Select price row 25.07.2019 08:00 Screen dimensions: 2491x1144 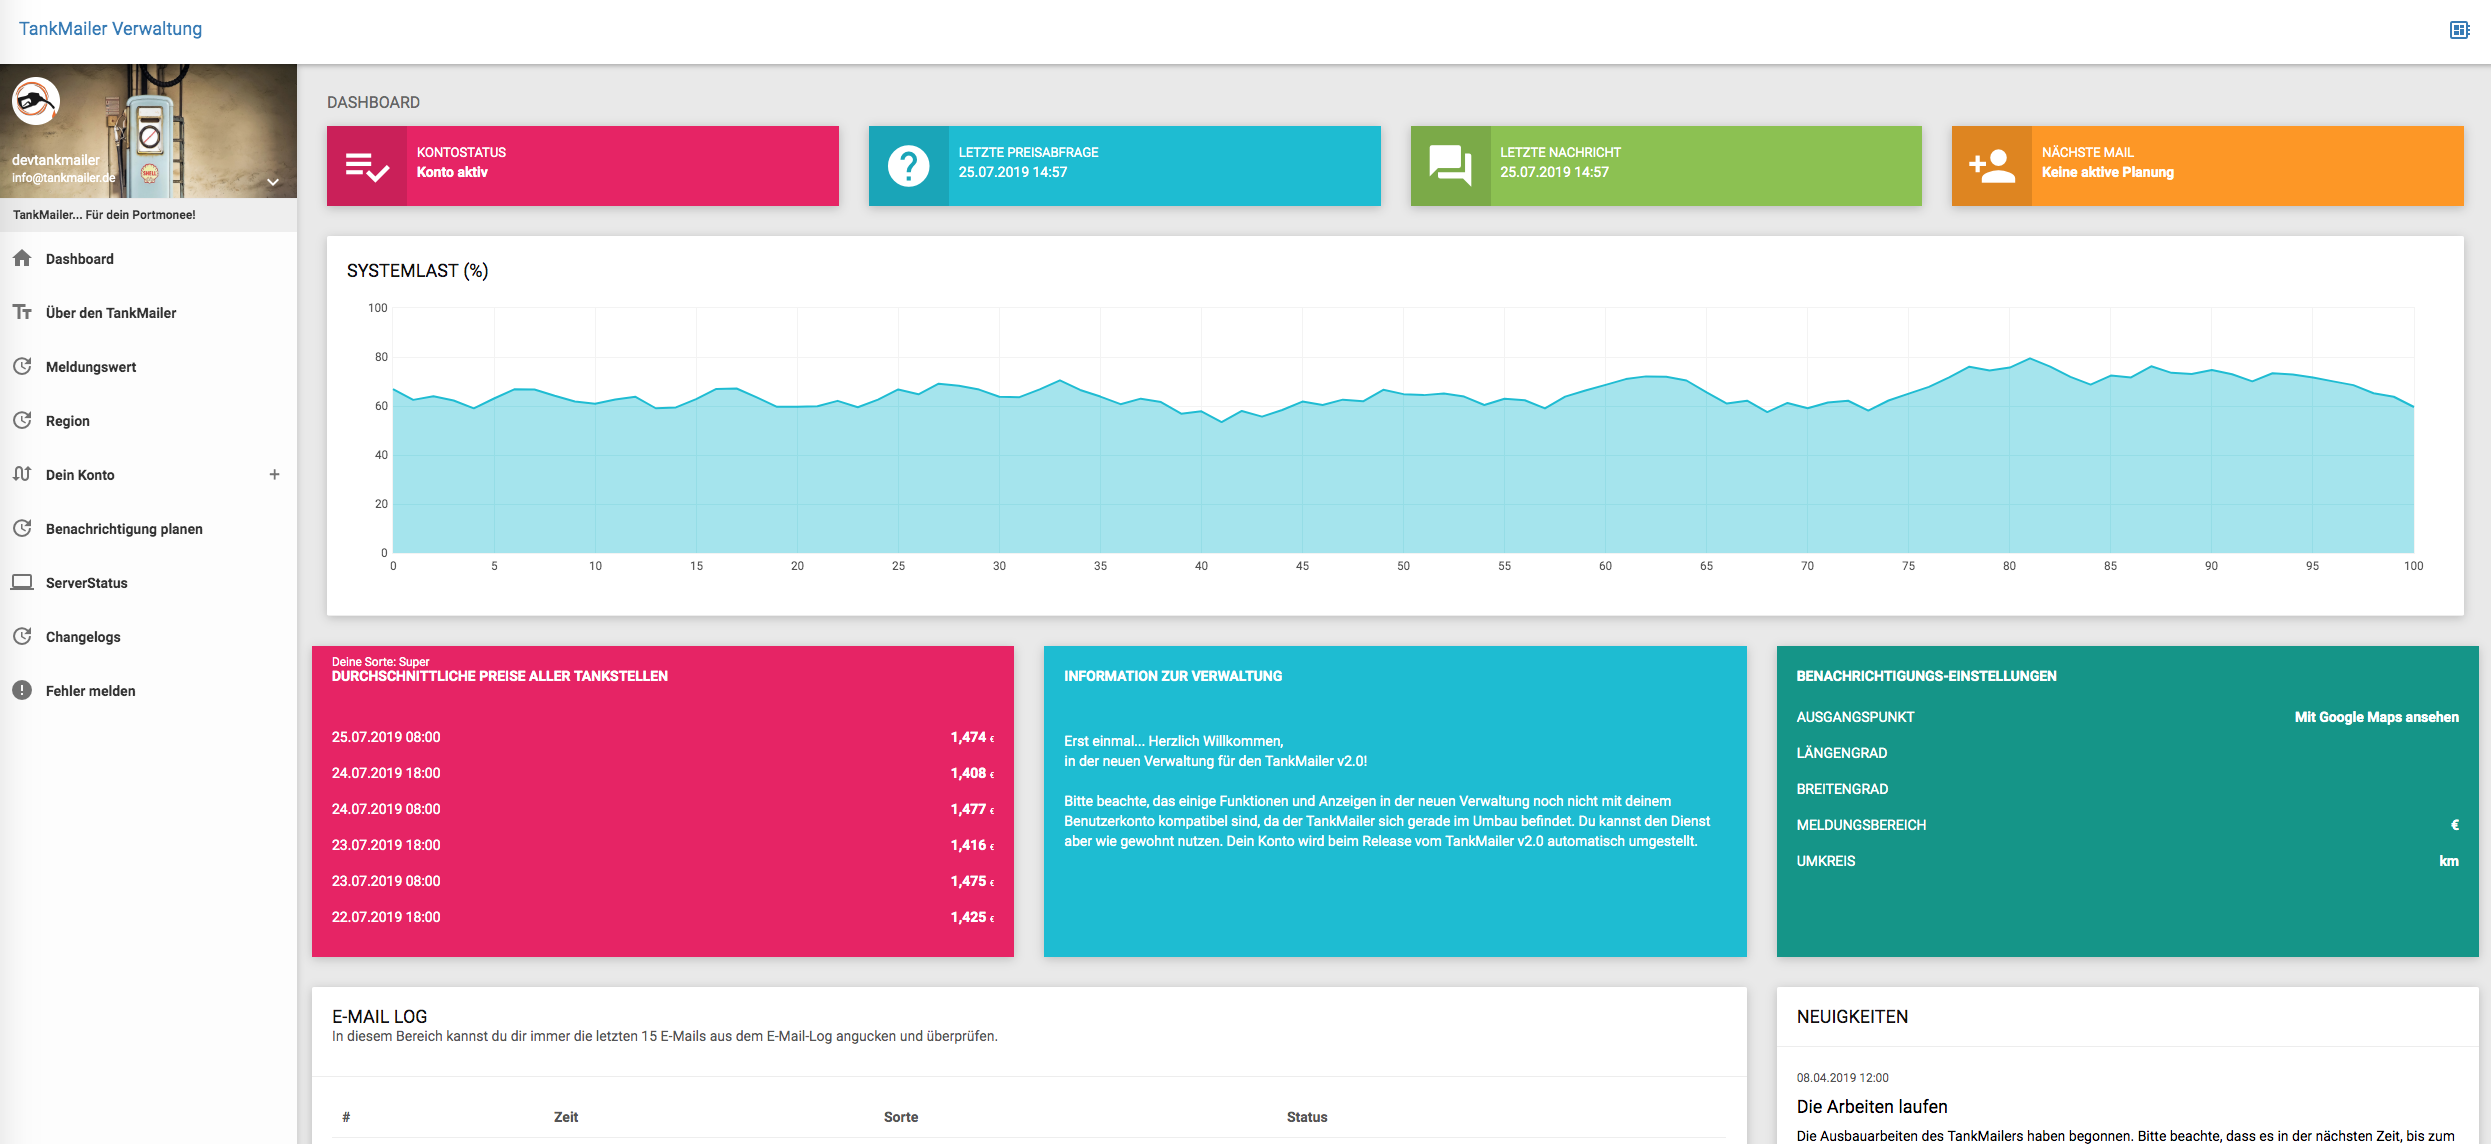click(x=663, y=737)
